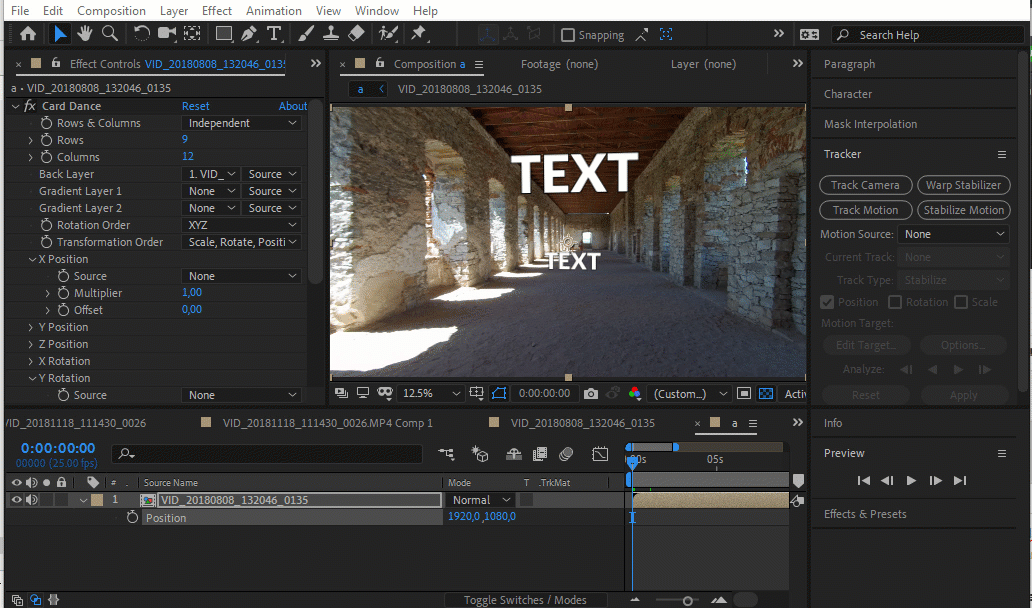Select the Clone Stamp tool

click(x=331, y=34)
